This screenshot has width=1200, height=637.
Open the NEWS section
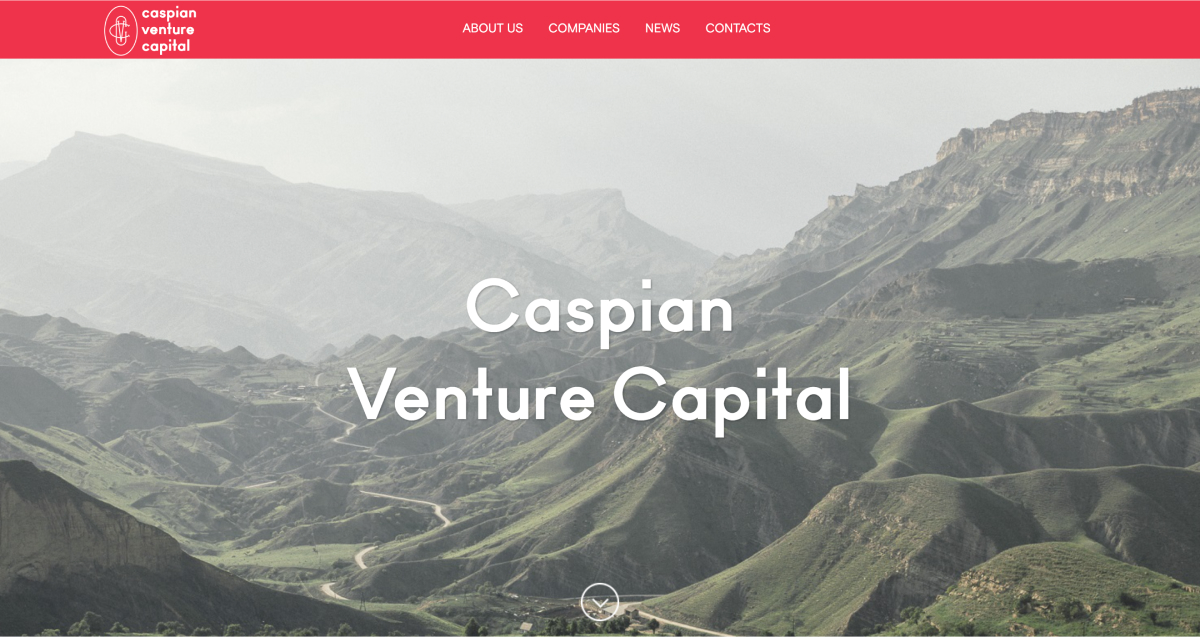pos(662,28)
